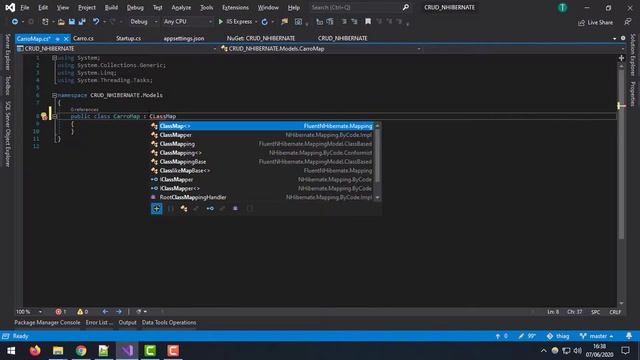
Task: Open the Output panel tab
Action: (127, 322)
